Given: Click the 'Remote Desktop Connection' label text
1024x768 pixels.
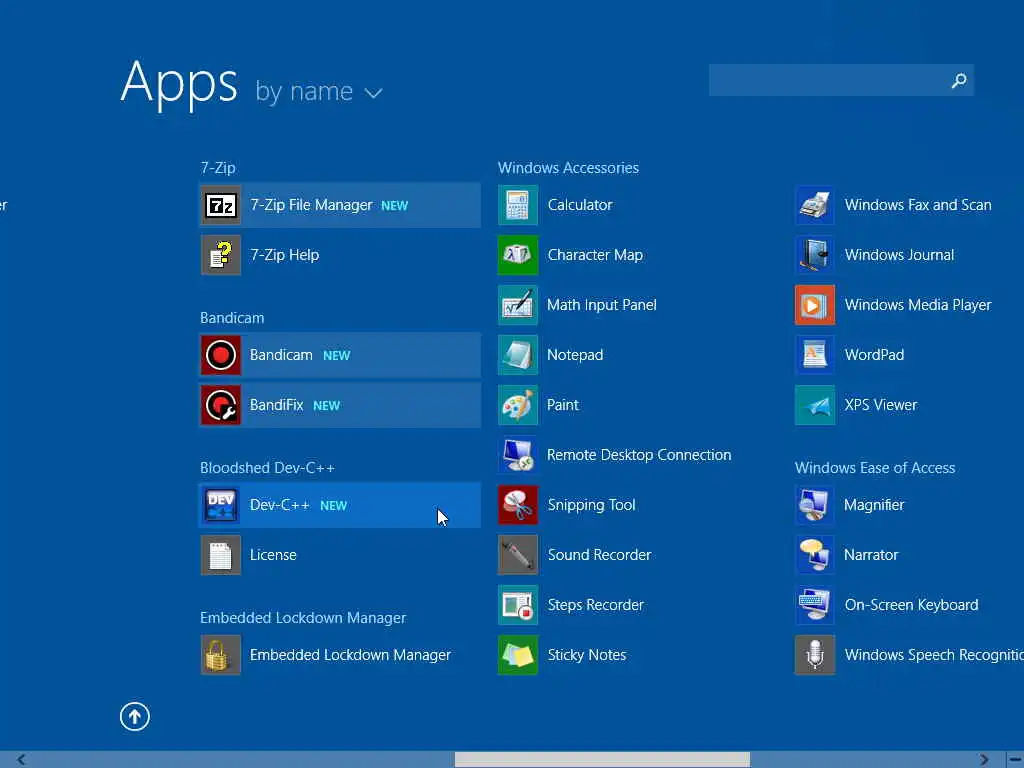Looking at the screenshot, I should click(x=639, y=455).
